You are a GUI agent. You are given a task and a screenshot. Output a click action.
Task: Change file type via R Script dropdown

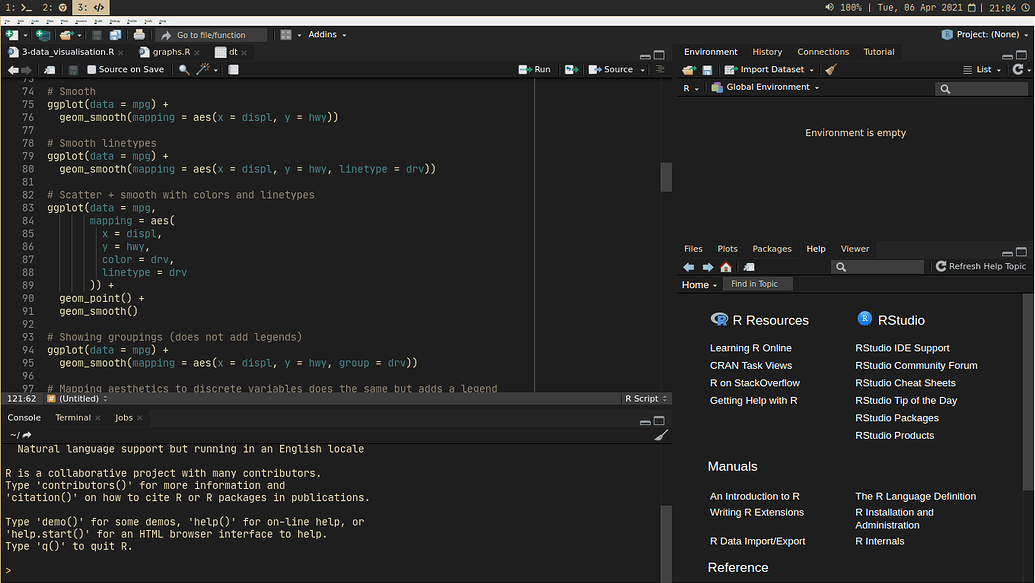click(x=646, y=399)
